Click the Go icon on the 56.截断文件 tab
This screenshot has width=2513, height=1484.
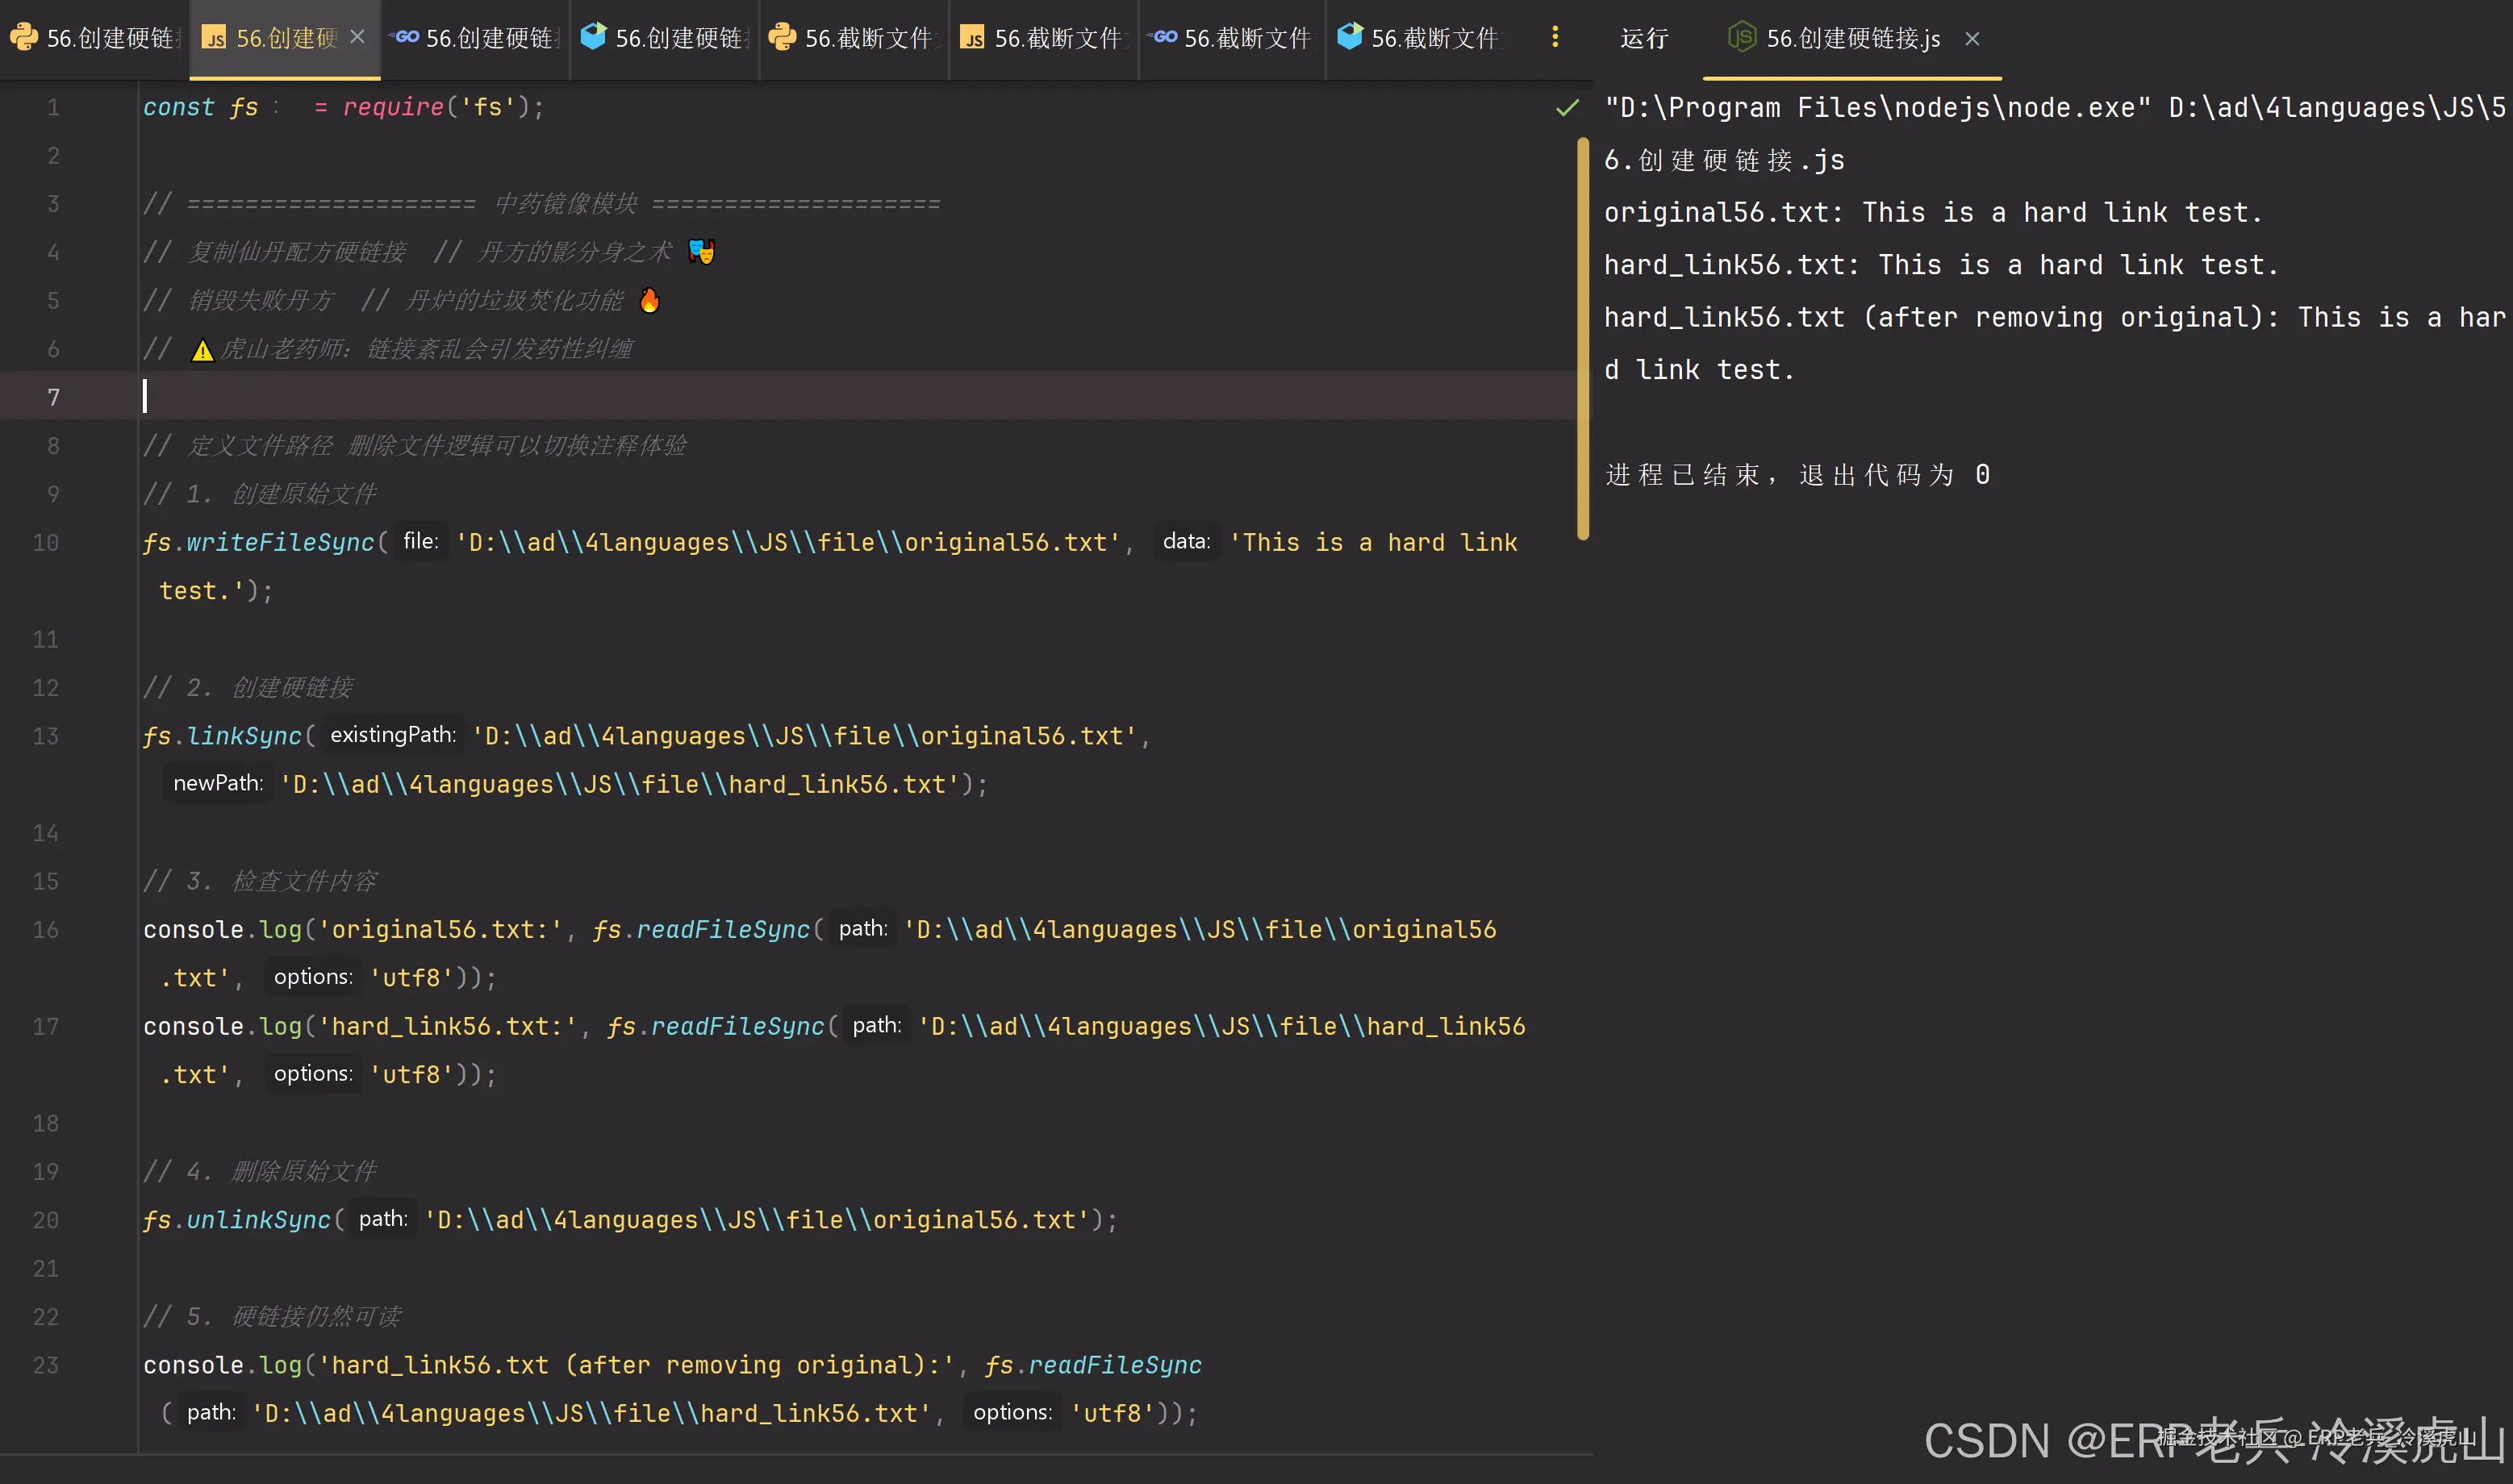pos(1163,38)
